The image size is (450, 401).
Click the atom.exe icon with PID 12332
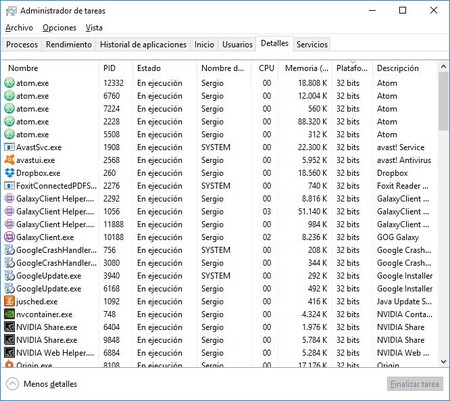(x=9, y=83)
